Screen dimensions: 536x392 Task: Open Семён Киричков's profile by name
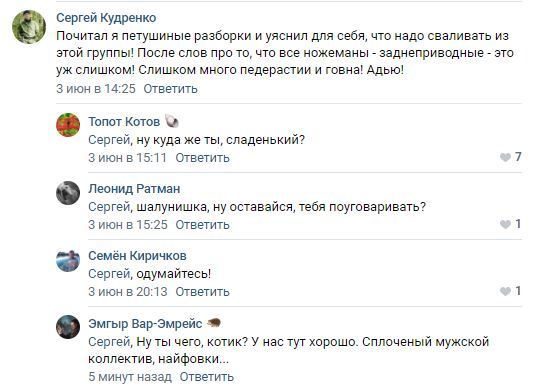137,256
